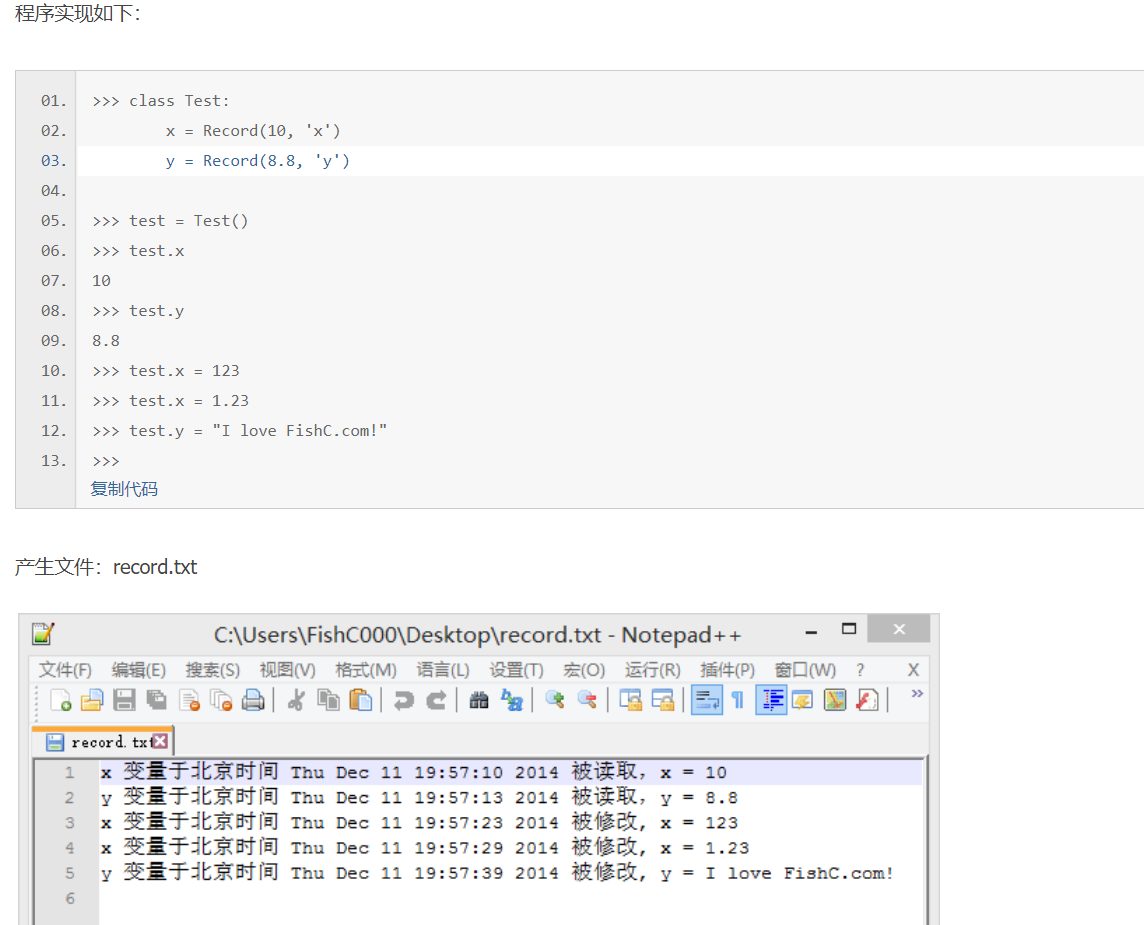Open the 语言(L) menu
The image size is (1144, 925).
443,670
